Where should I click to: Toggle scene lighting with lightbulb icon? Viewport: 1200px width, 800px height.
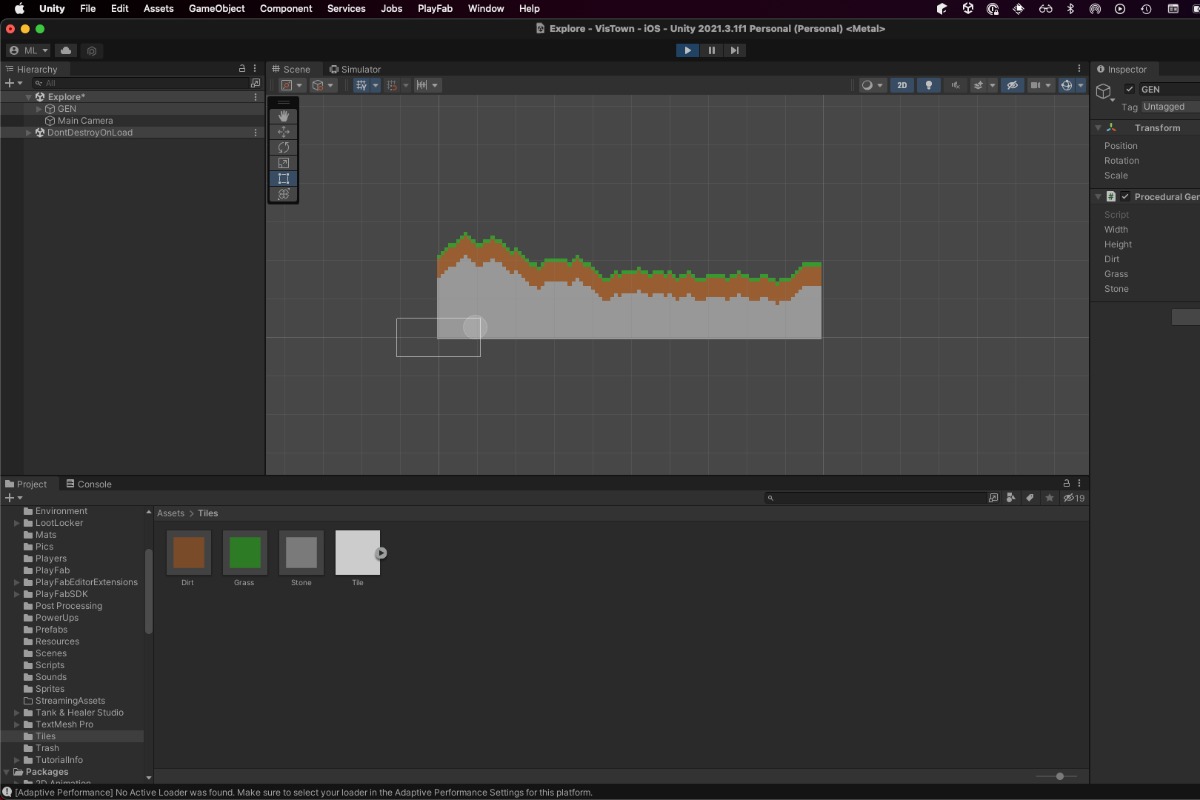coord(929,85)
